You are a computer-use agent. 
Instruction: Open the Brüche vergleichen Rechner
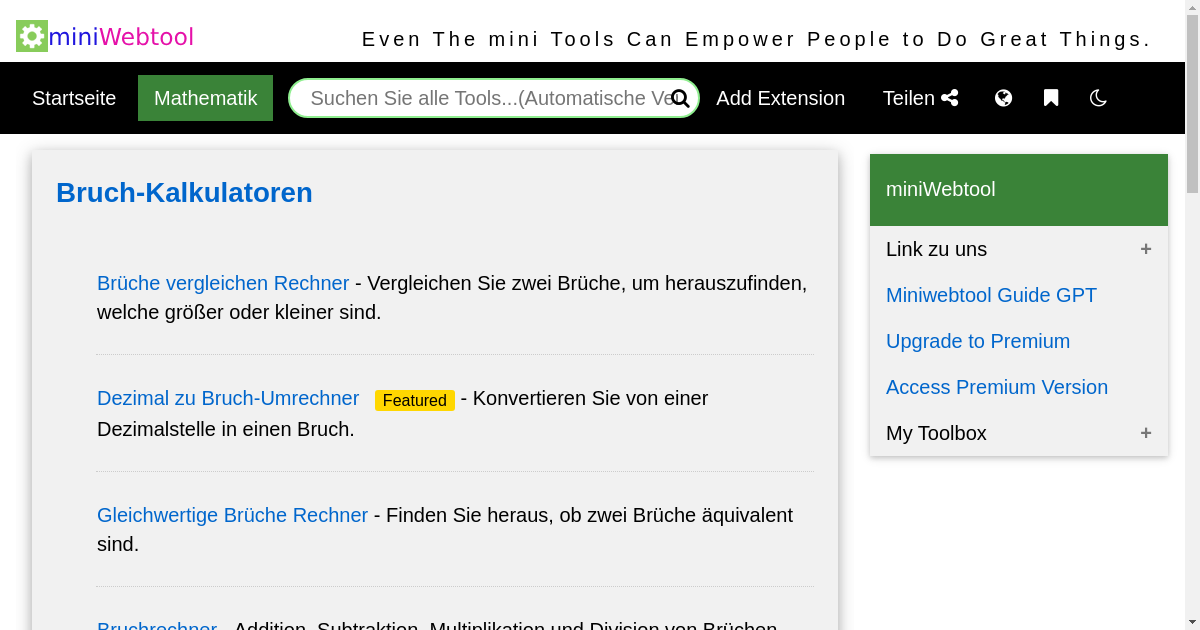(x=223, y=283)
